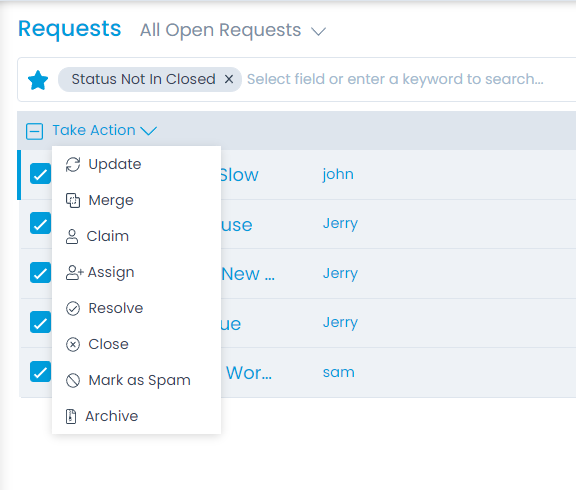Click the Requests page heading

[70, 29]
